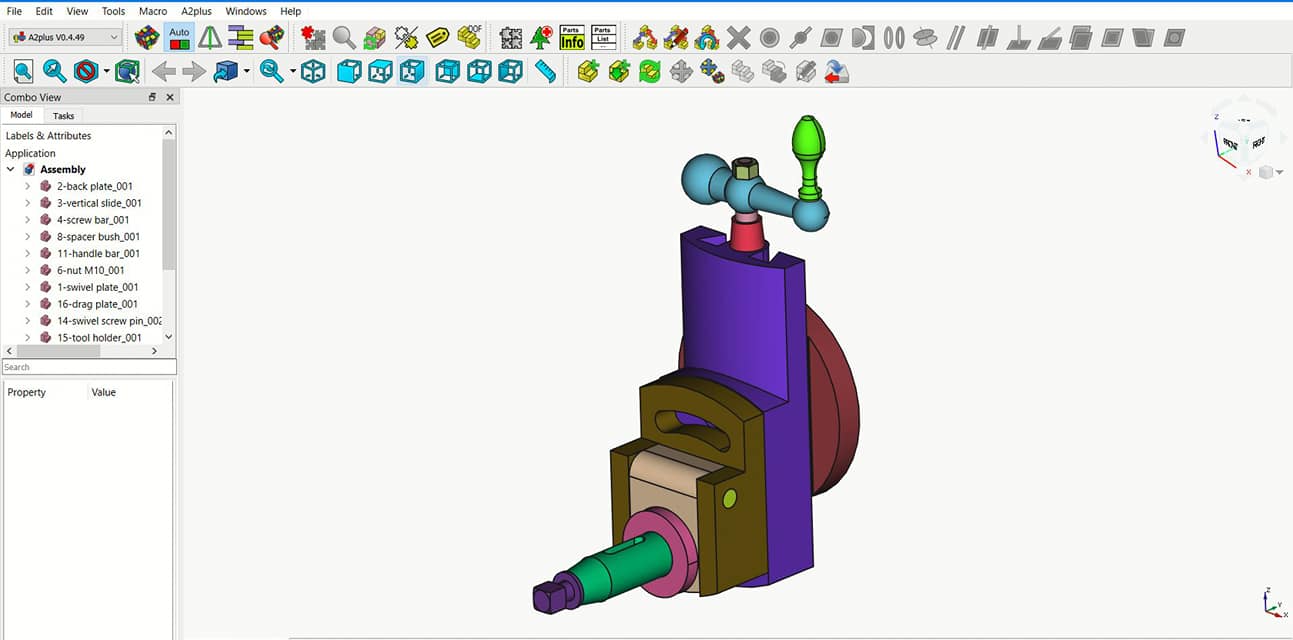Click the move part four-arrow icon
The image size is (1293, 640).
[x=681, y=71]
